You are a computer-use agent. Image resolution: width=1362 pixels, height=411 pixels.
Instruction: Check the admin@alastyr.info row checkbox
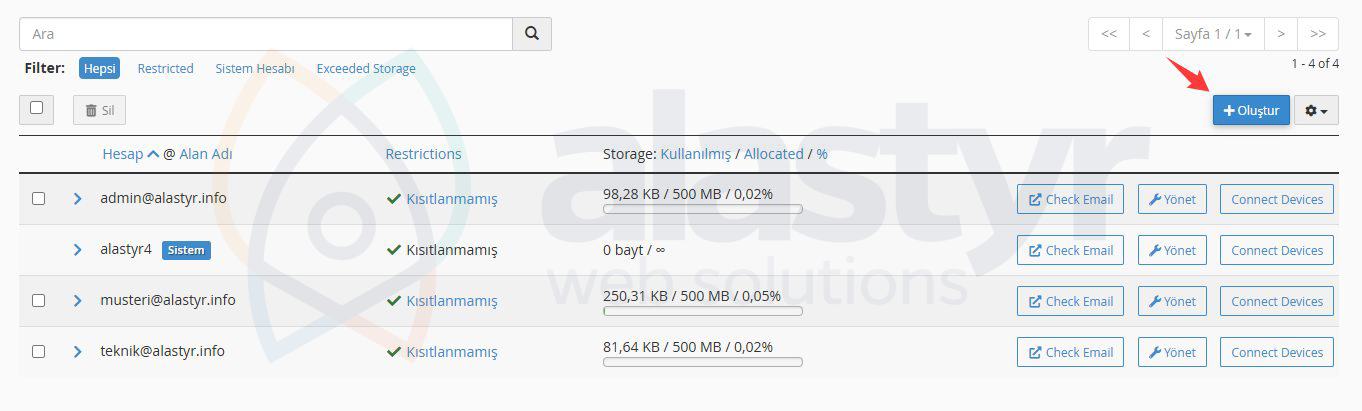(x=38, y=199)
